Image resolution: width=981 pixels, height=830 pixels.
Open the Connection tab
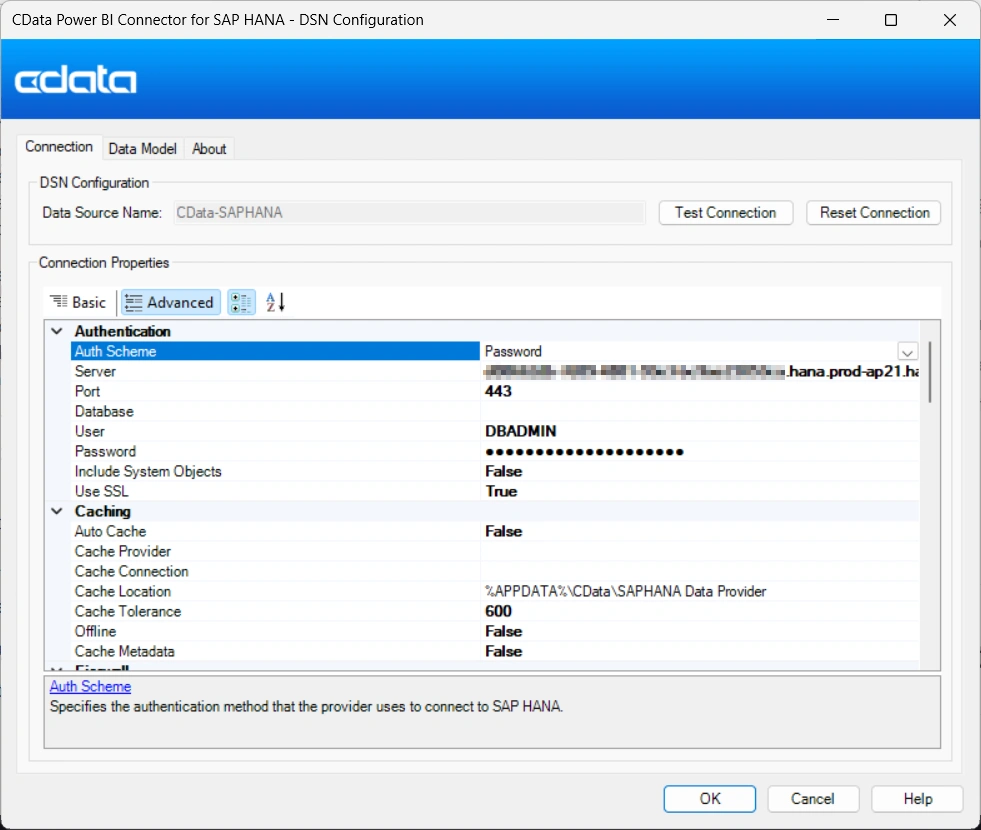(x=59, y=147)
